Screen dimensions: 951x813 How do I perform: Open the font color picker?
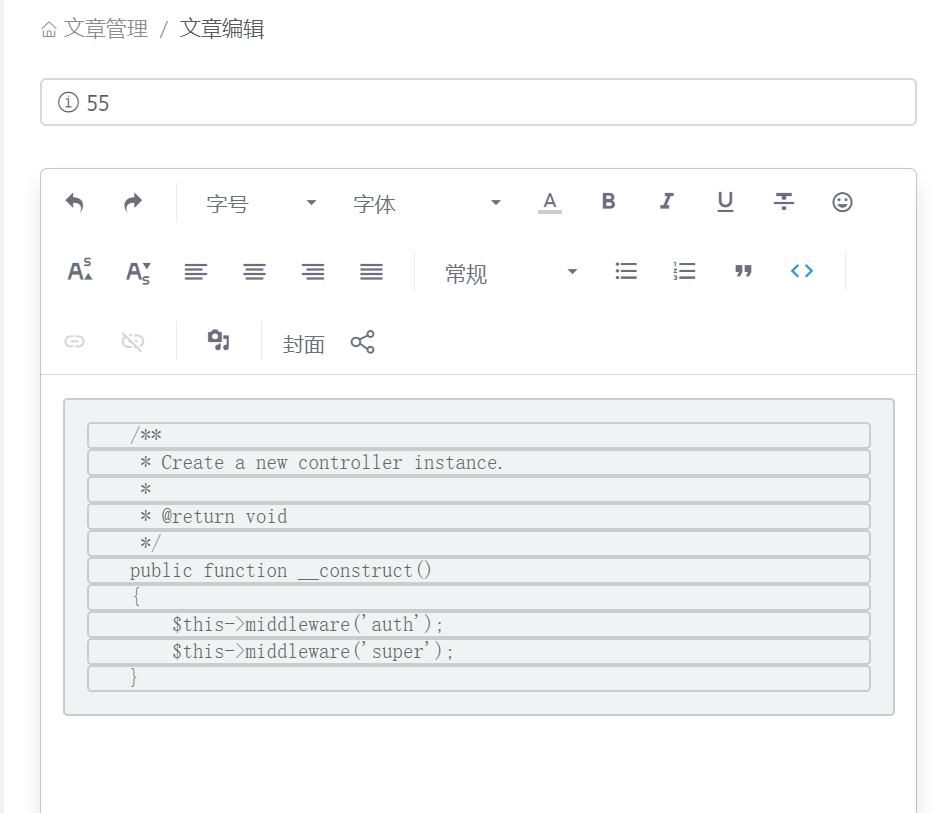tap(549, 202)
